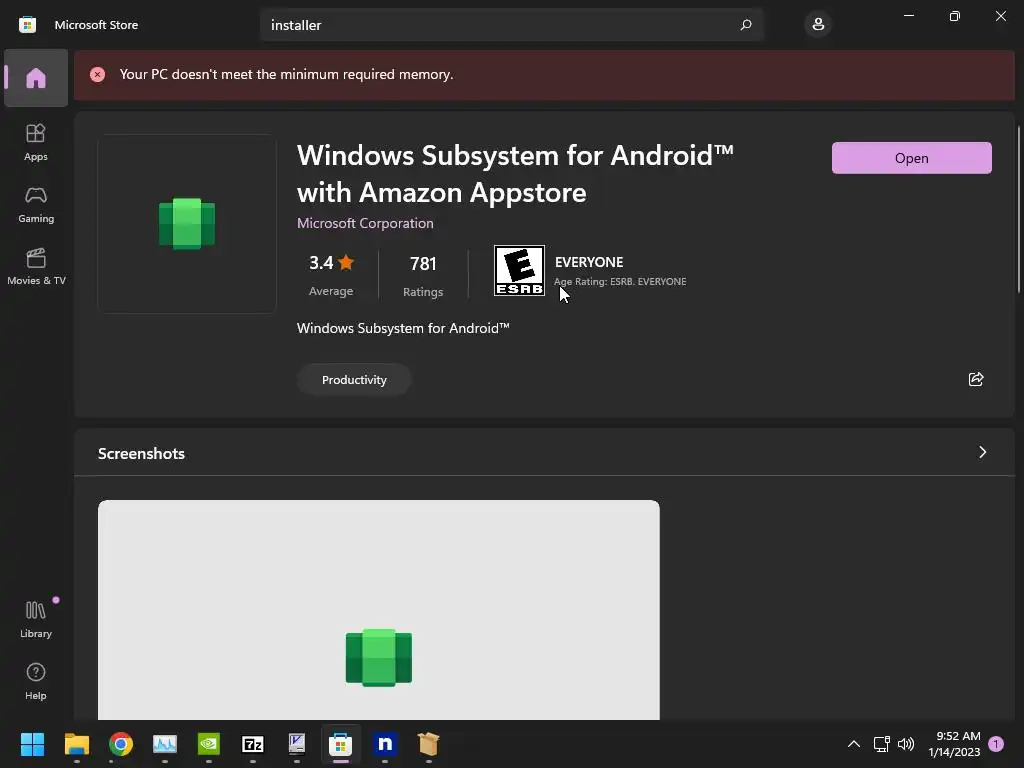The width and height of the screenshot is (1024, 768).
Task: Switch to Microsoft Store taskbar icon
Action: [x=341, y=744]
